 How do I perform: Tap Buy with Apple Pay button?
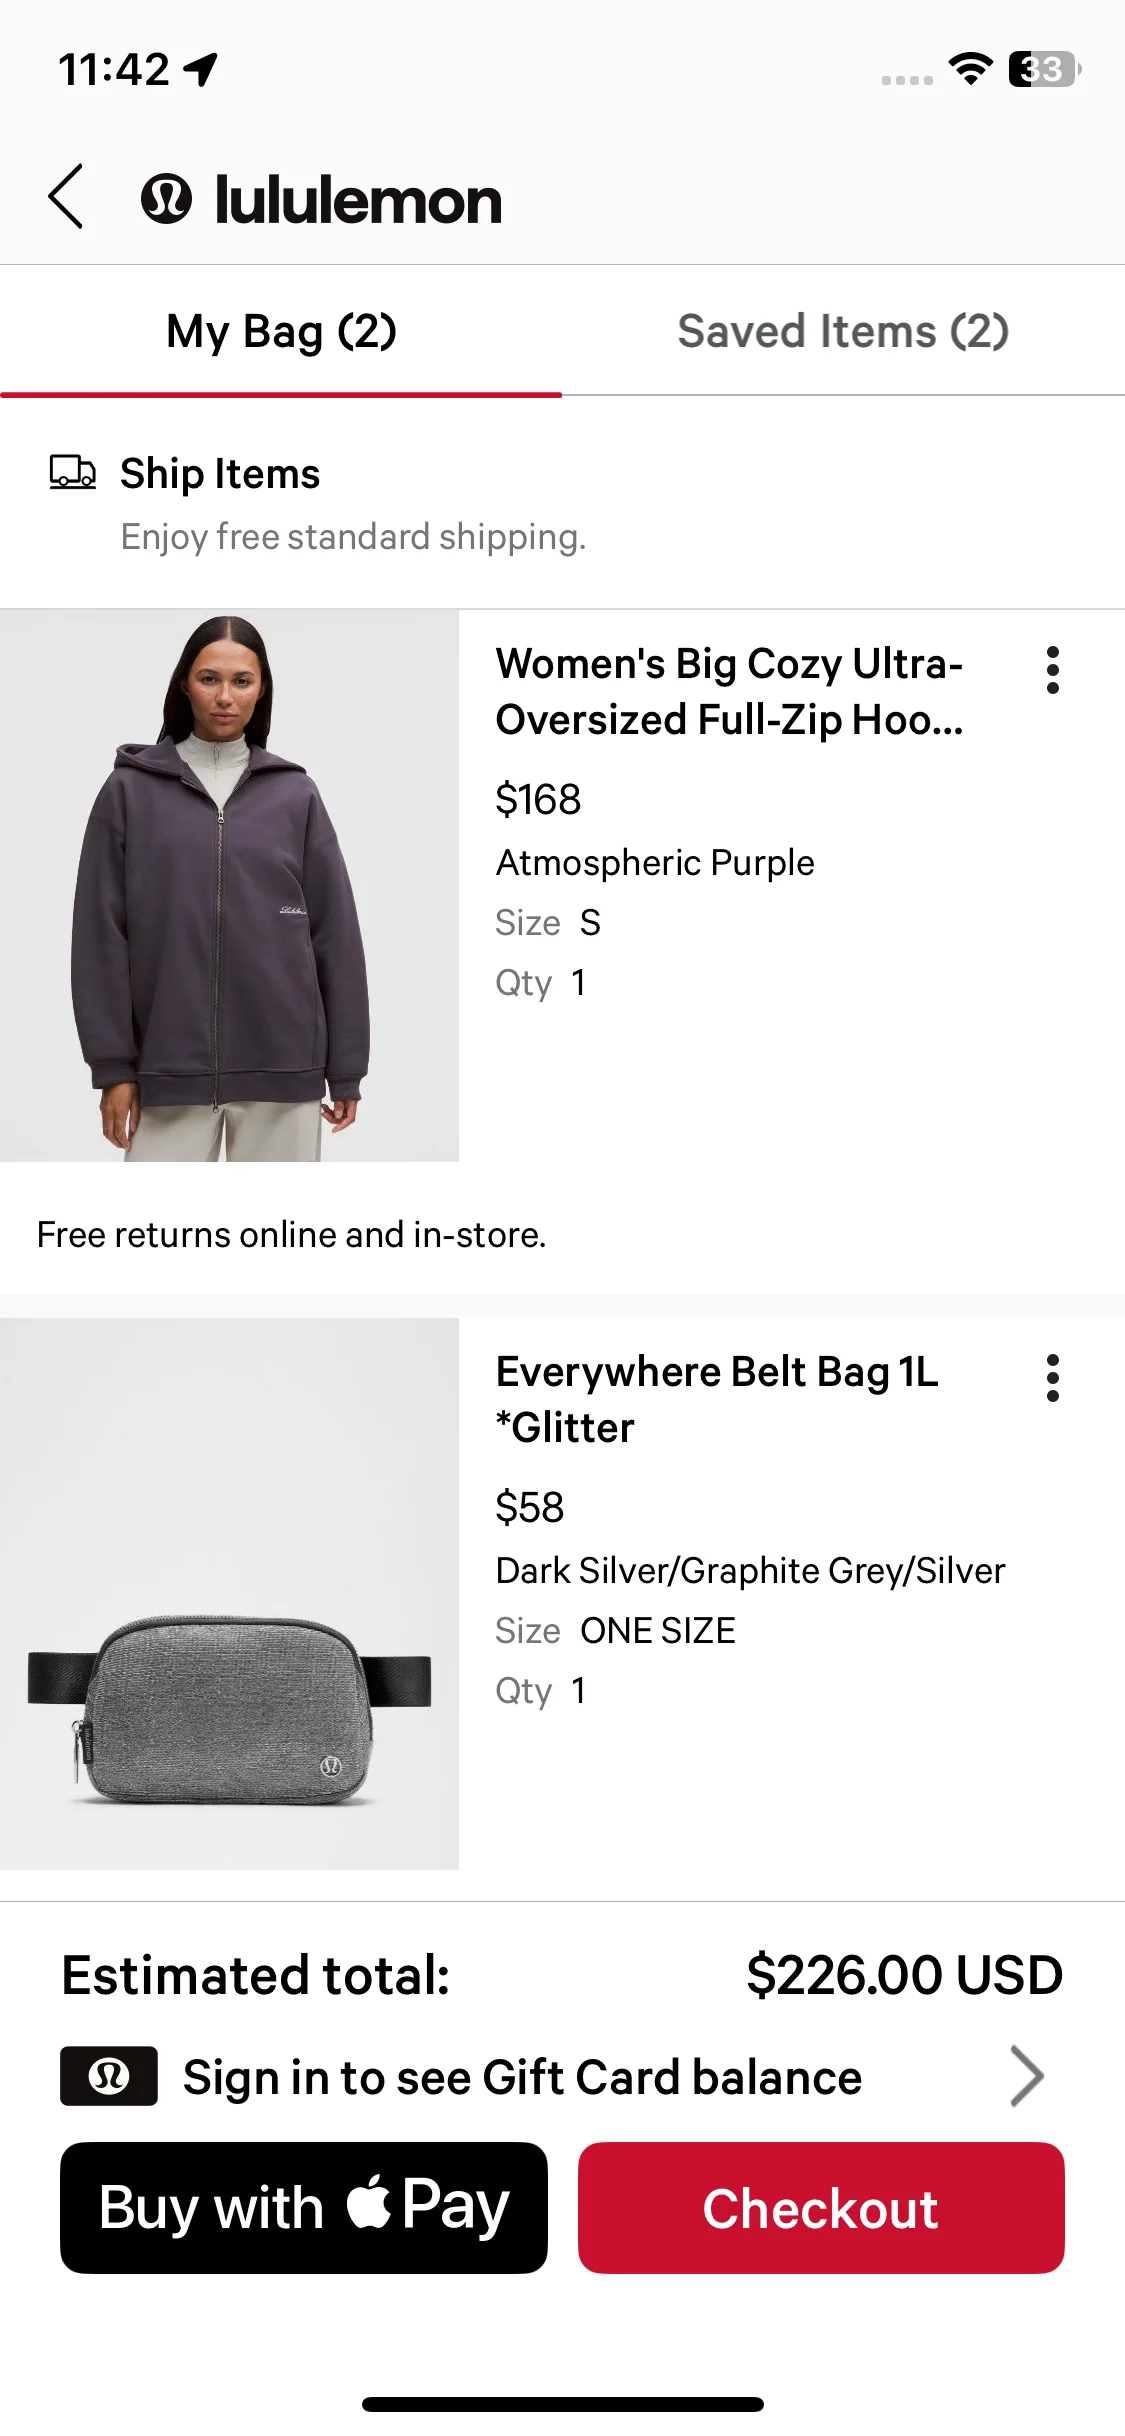[304, 2208]
